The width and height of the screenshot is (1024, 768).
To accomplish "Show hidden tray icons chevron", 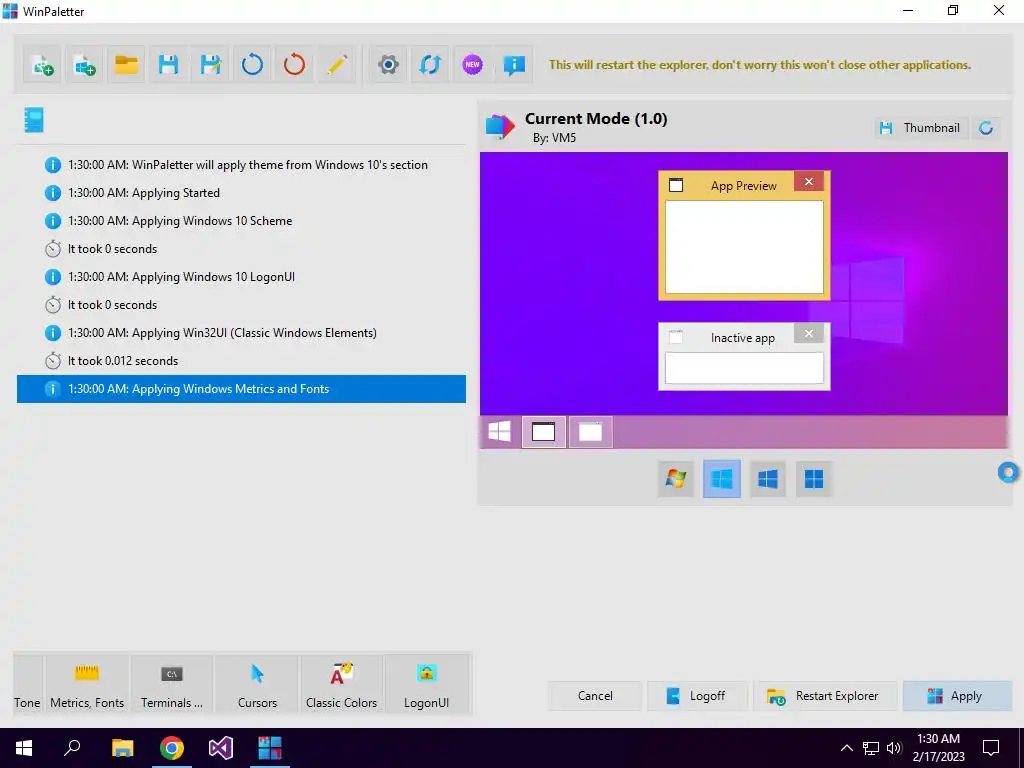I will click(846, 748).
